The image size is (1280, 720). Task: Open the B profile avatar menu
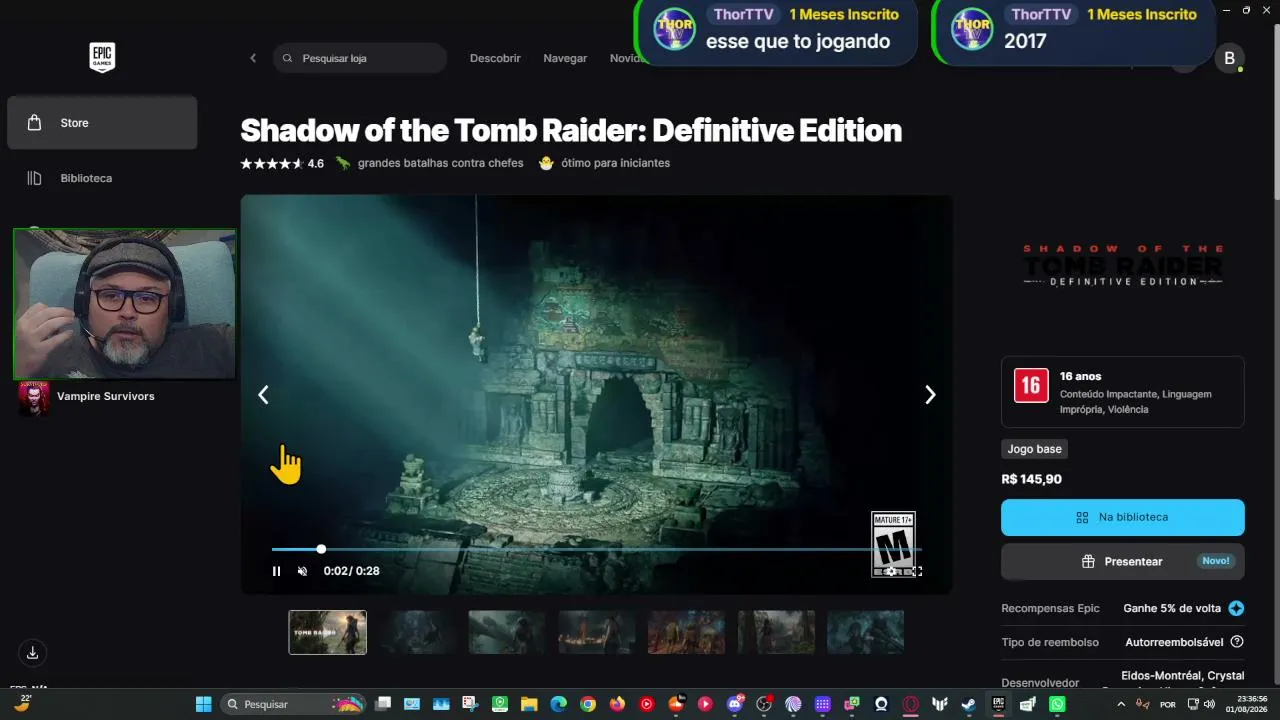[1229, 58]
